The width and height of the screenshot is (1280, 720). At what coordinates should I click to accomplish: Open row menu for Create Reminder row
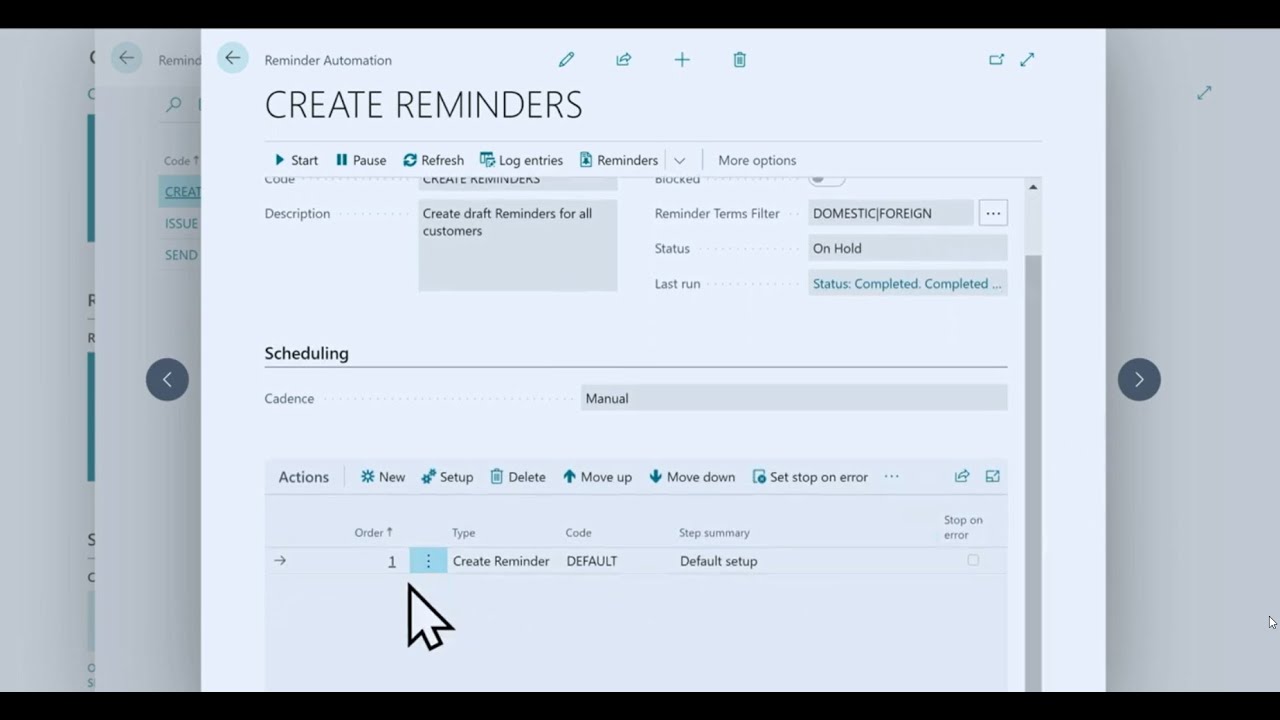(428, 561)
